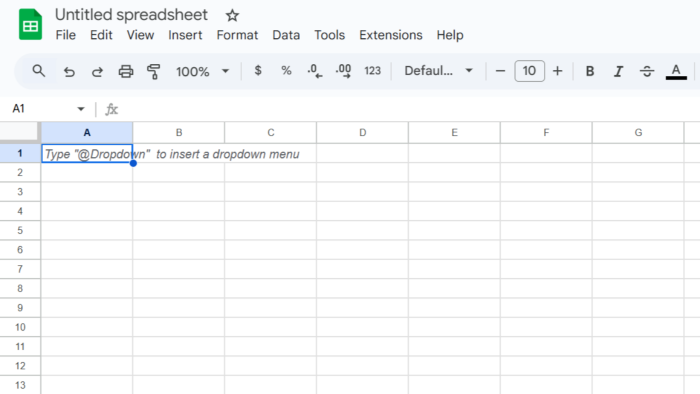Click the fx function icon
Image resolution: width=700 pixels, height=394 pixels.
(111, 109)
